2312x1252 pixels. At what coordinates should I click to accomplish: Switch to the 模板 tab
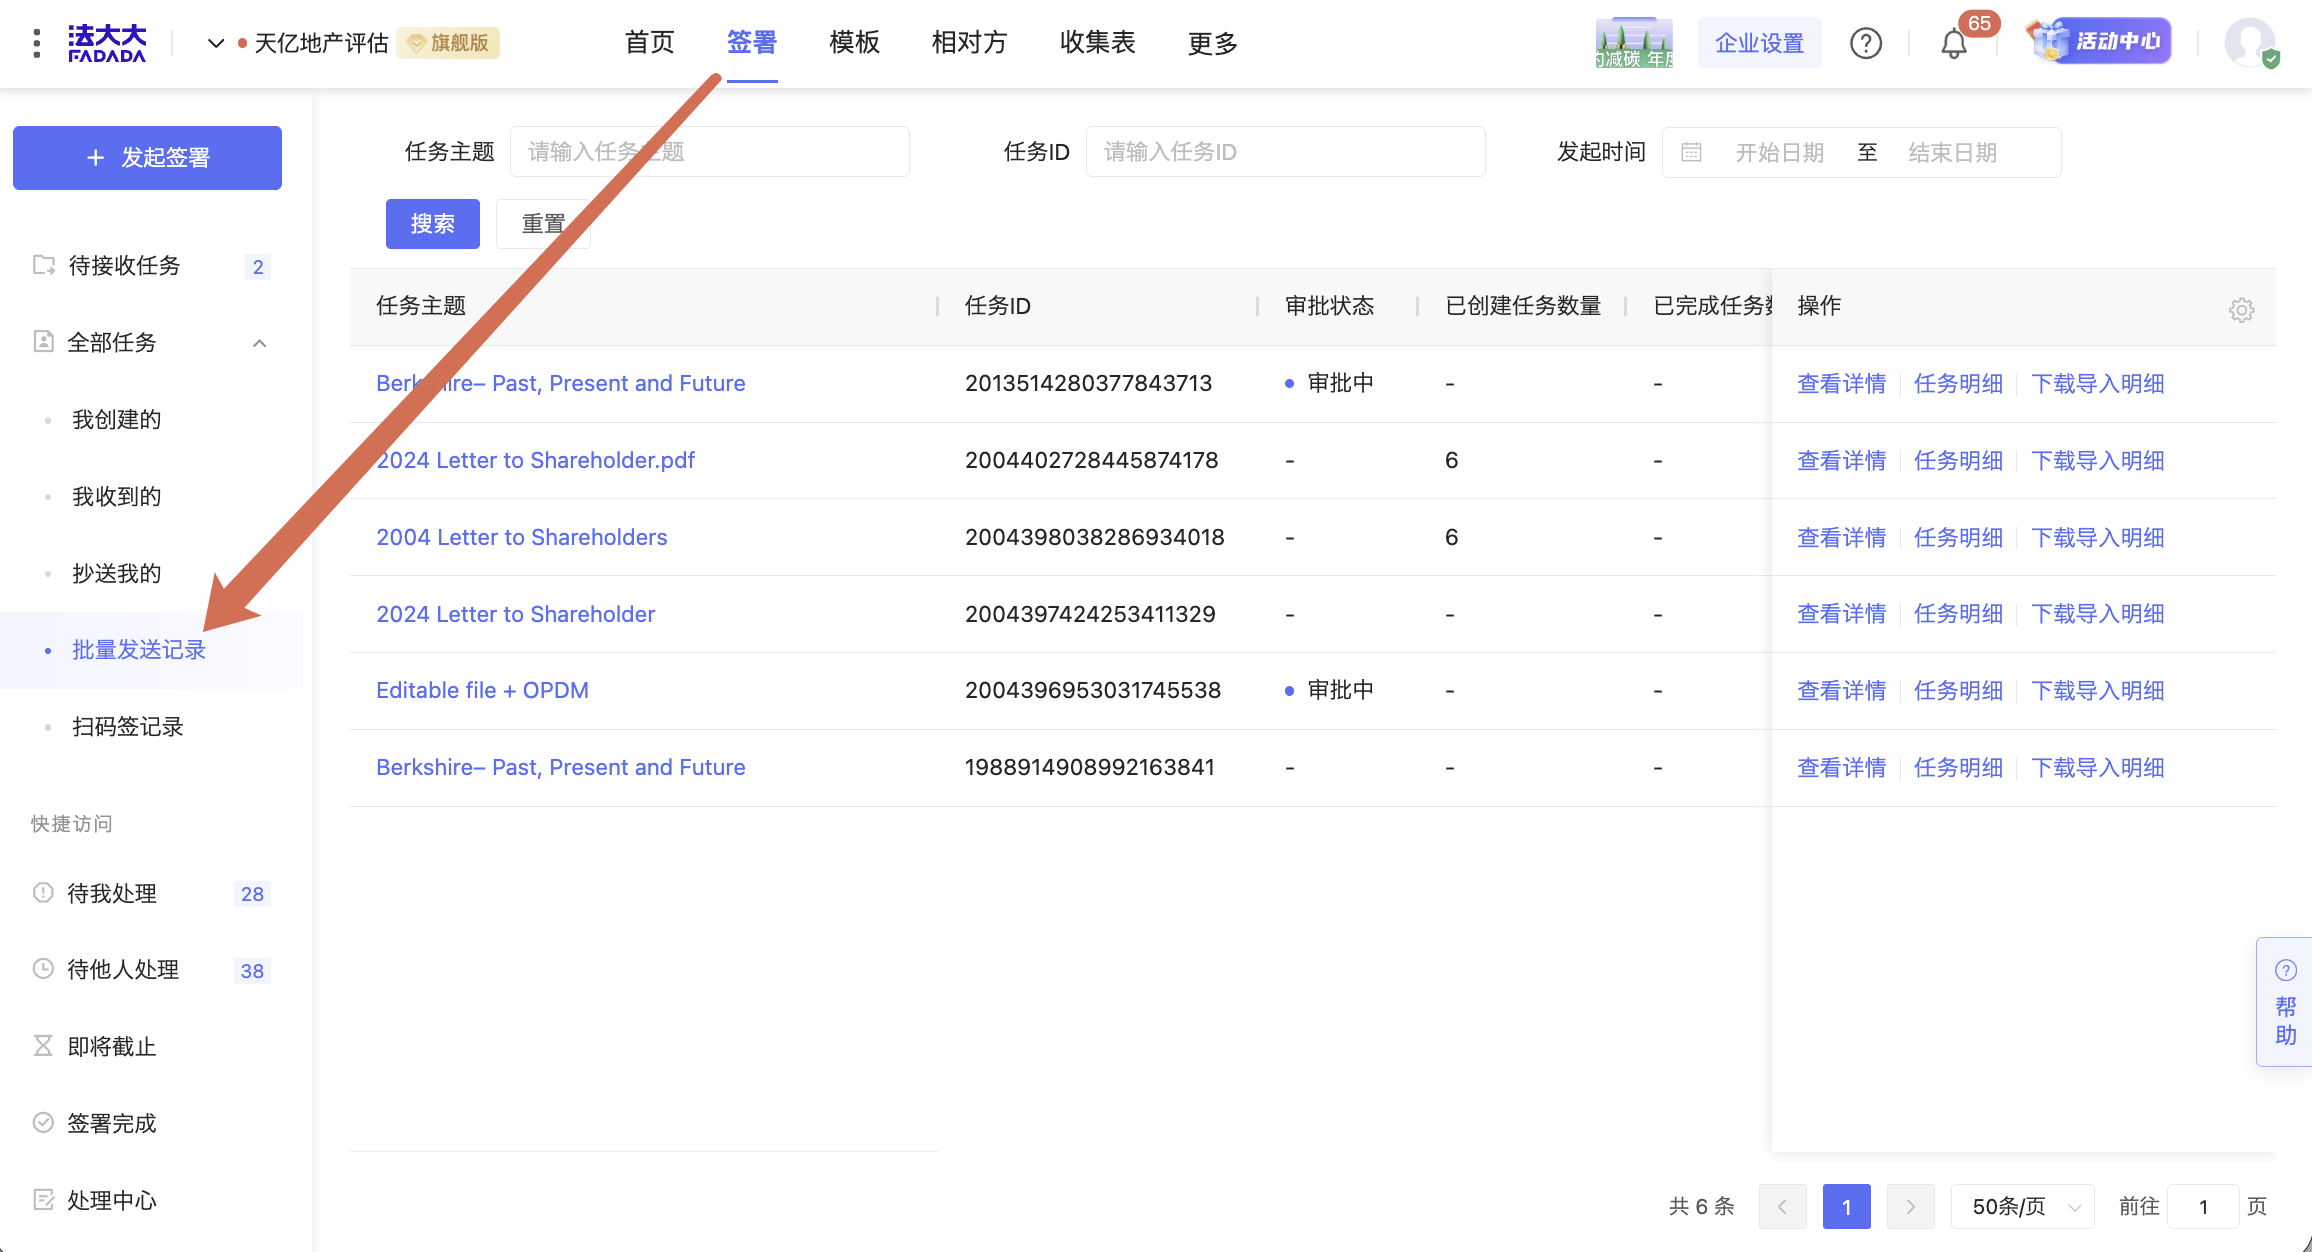point(854,42)
